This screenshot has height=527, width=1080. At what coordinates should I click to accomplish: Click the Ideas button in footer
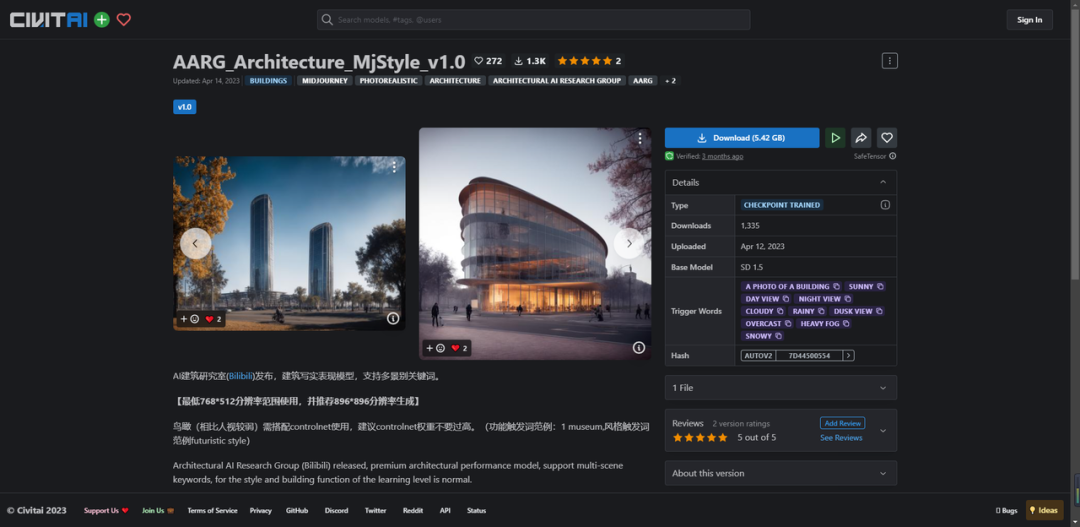tap(1044, 510)
